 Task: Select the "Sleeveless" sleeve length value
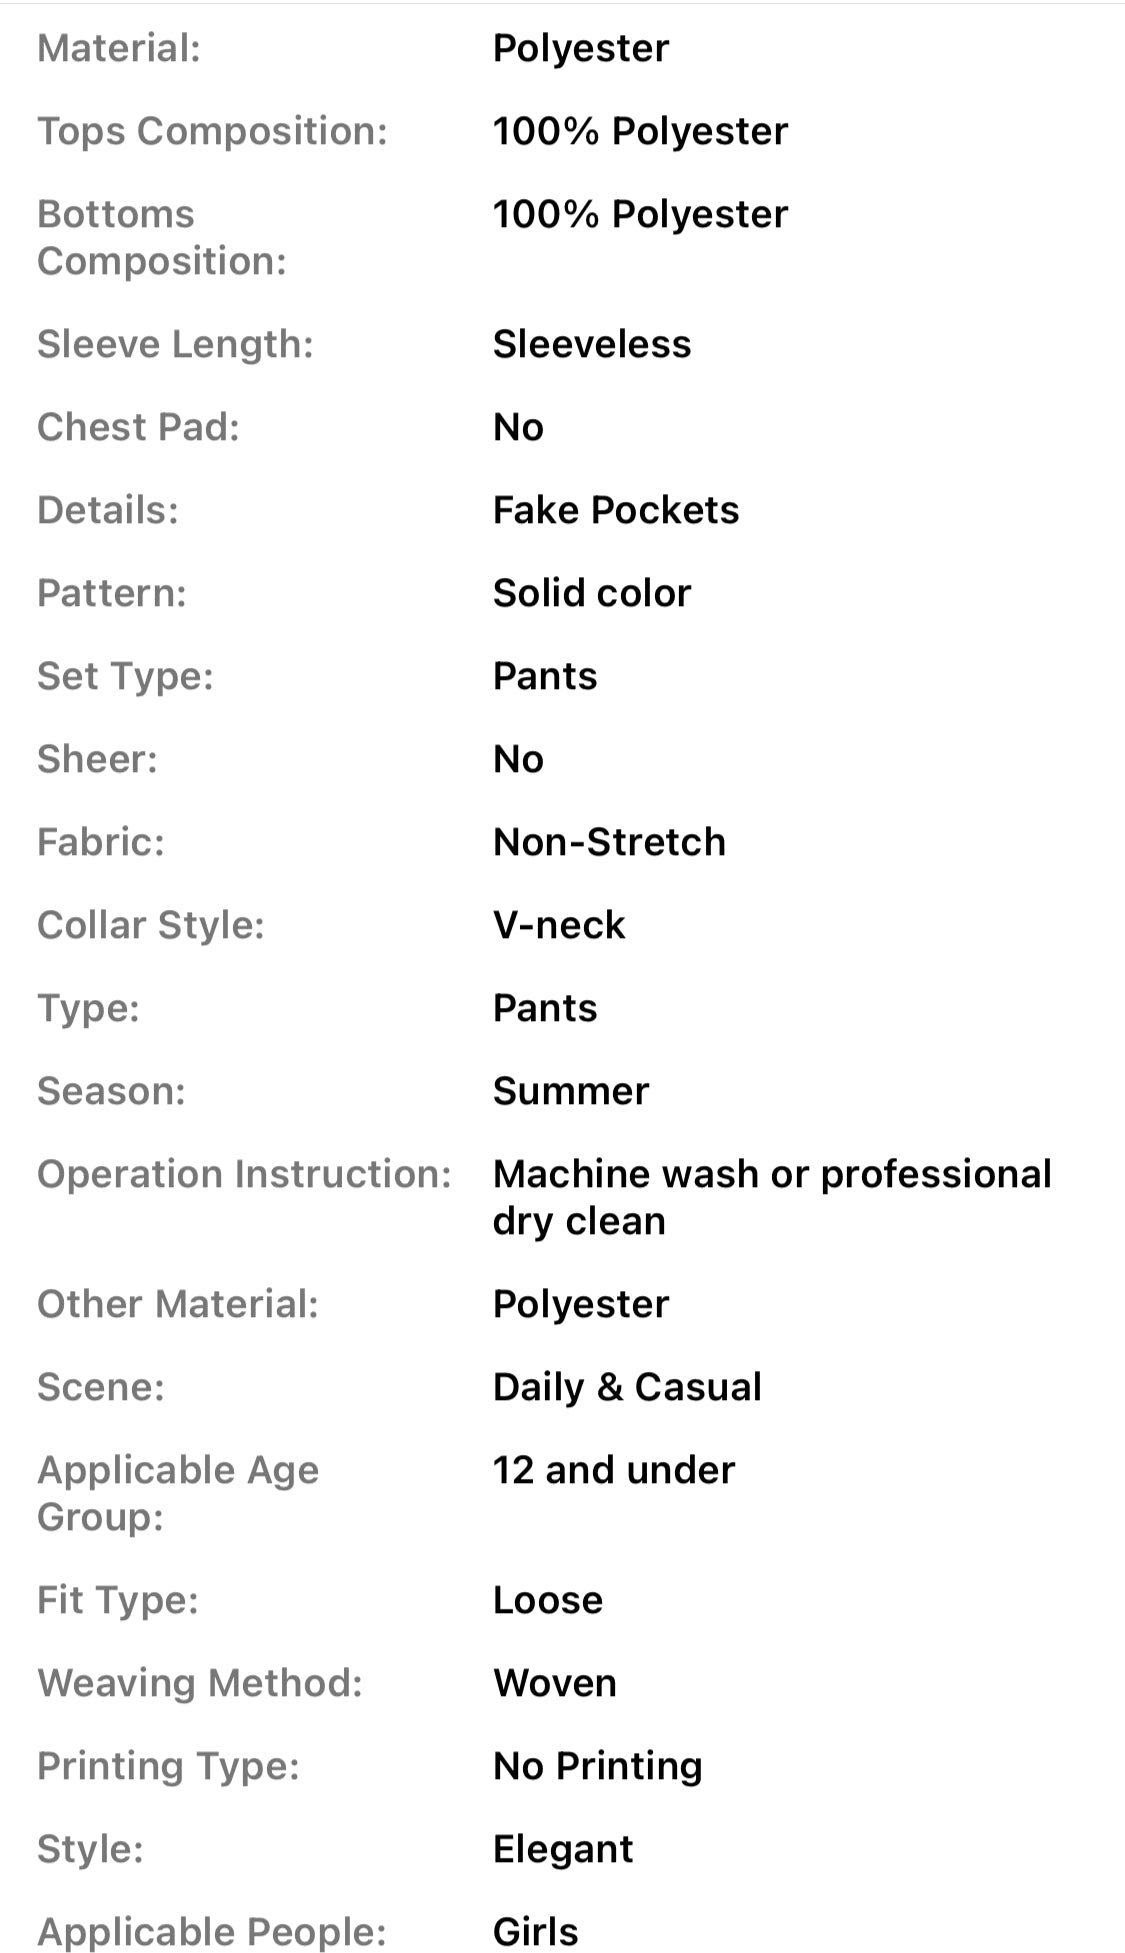pos(591,344)
